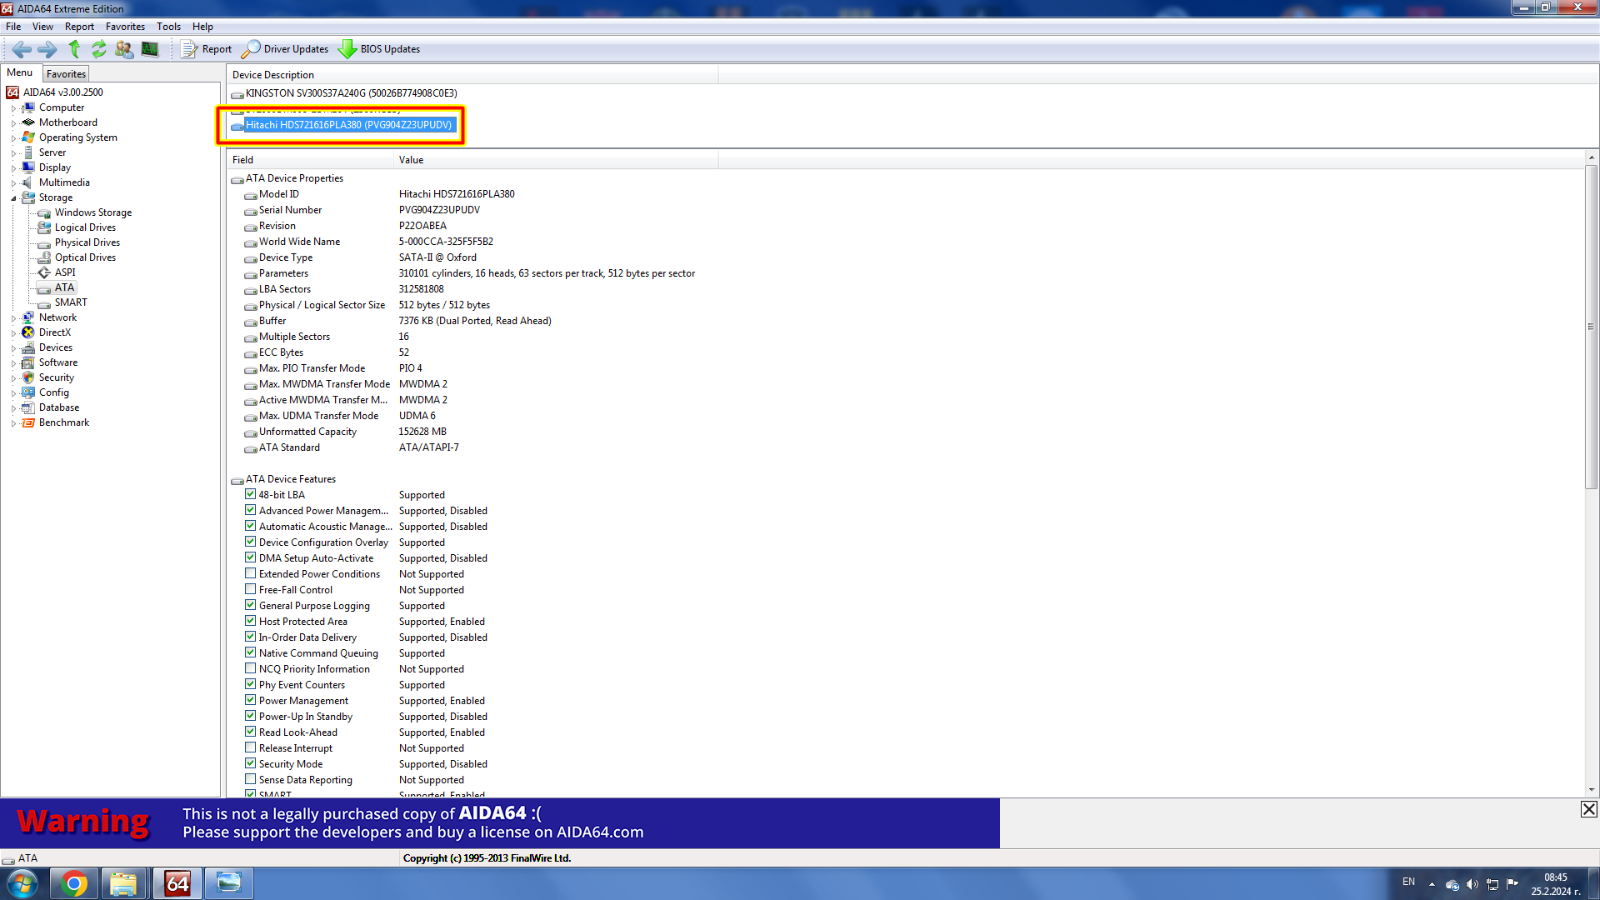This screenshot has width=1600, height=900.
Task: Toggle Advanced Power Management checkbox
Action: 250,510
